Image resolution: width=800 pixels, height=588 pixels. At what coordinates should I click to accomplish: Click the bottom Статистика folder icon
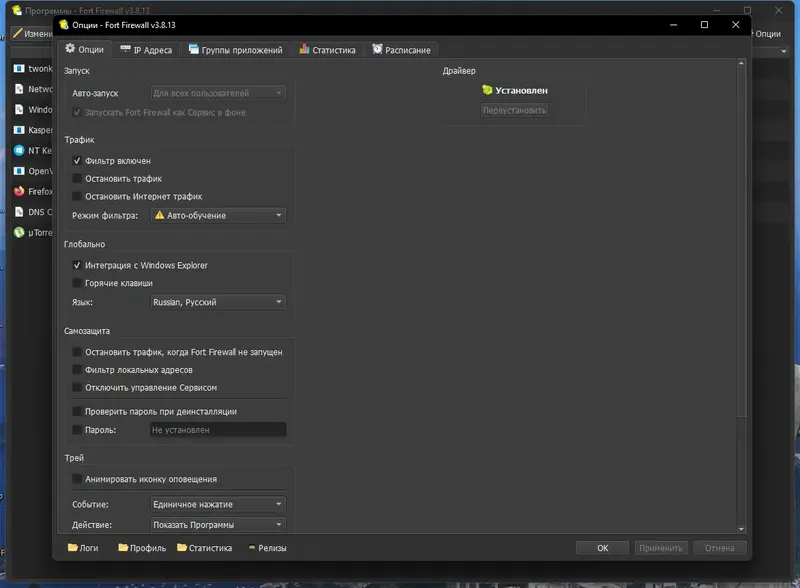182,547
